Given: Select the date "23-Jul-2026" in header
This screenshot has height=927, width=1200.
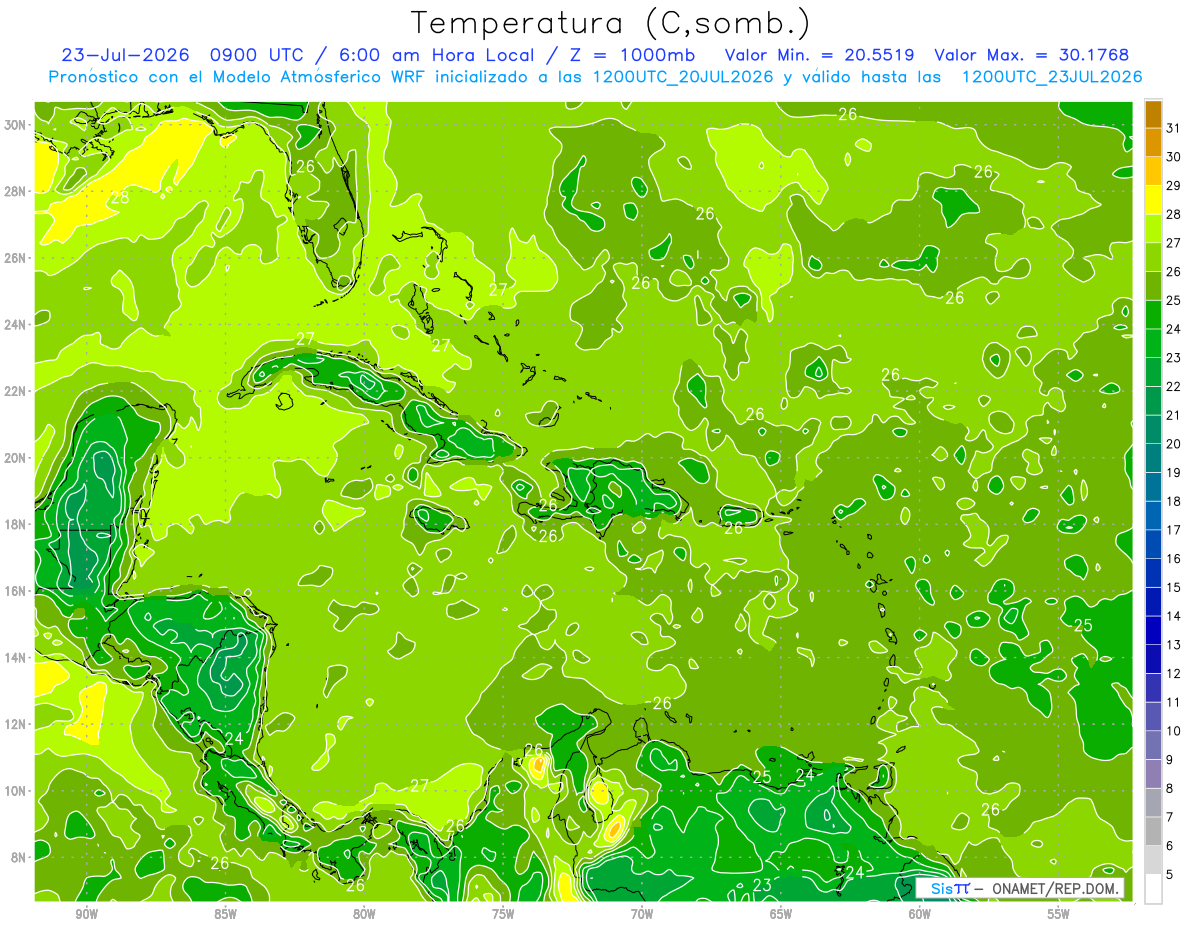Looking at the screenshot, I should (x=125, y=54).
